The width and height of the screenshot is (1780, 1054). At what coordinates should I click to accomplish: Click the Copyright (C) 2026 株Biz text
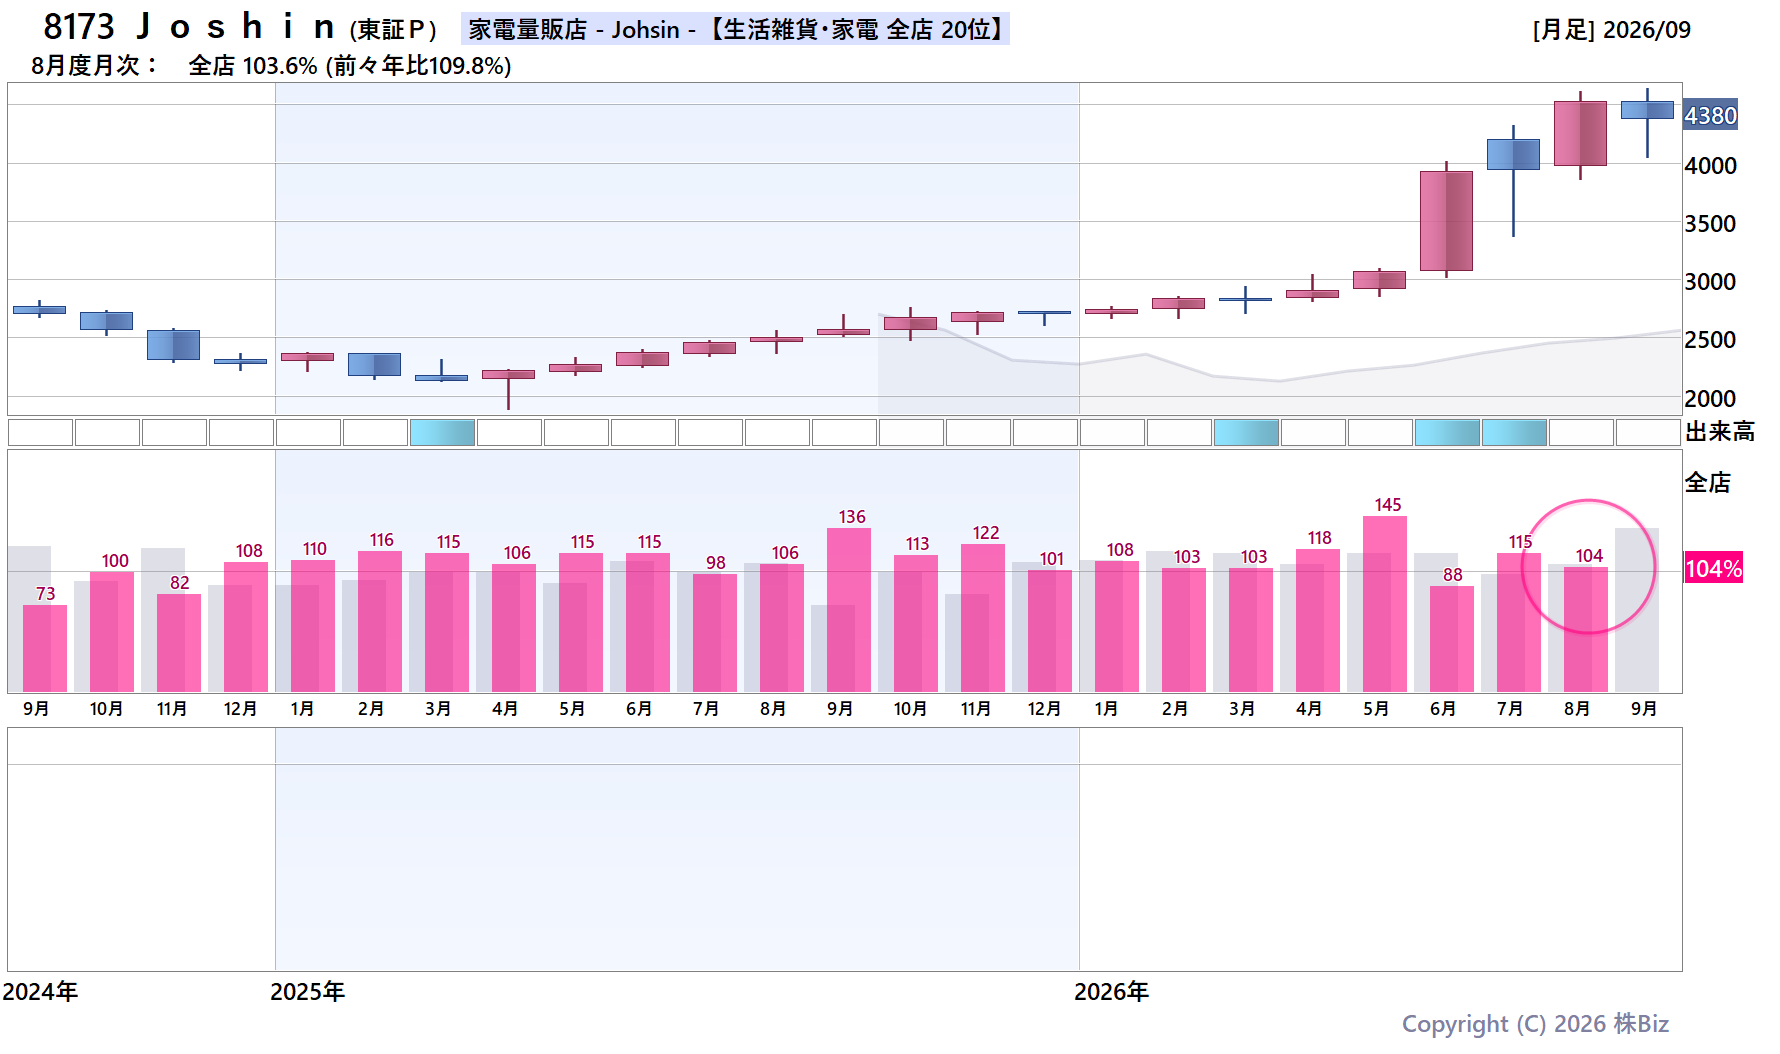point(1535,1024)
